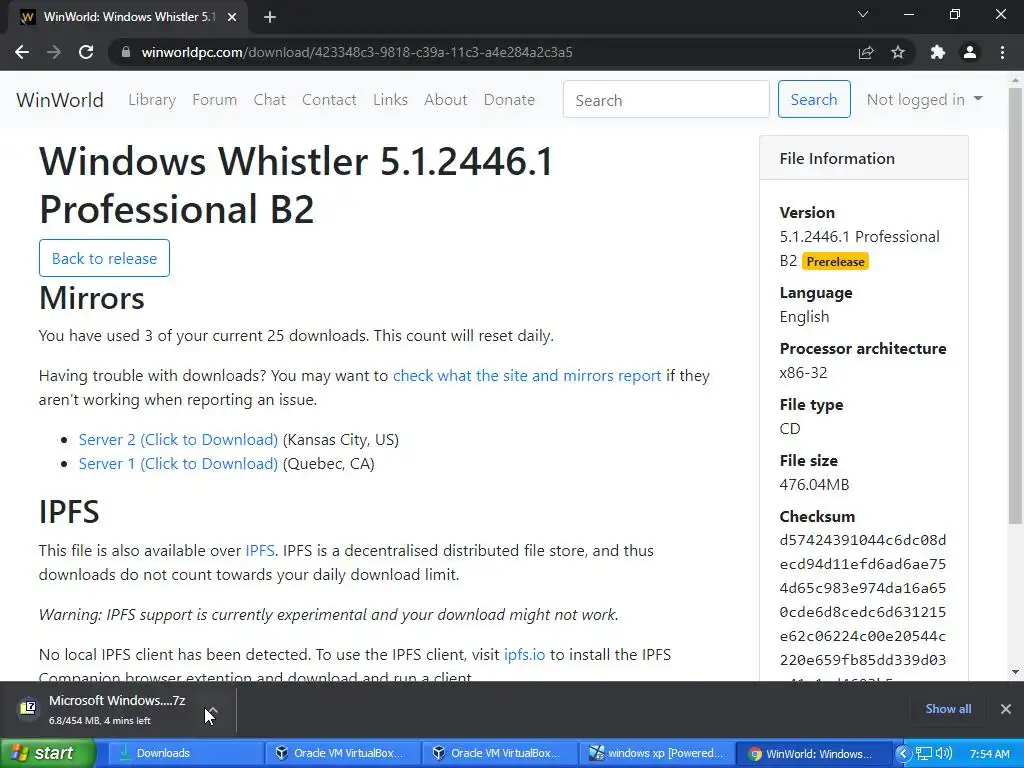
Task: Show all downloads
Action: (x=948, y=709)
